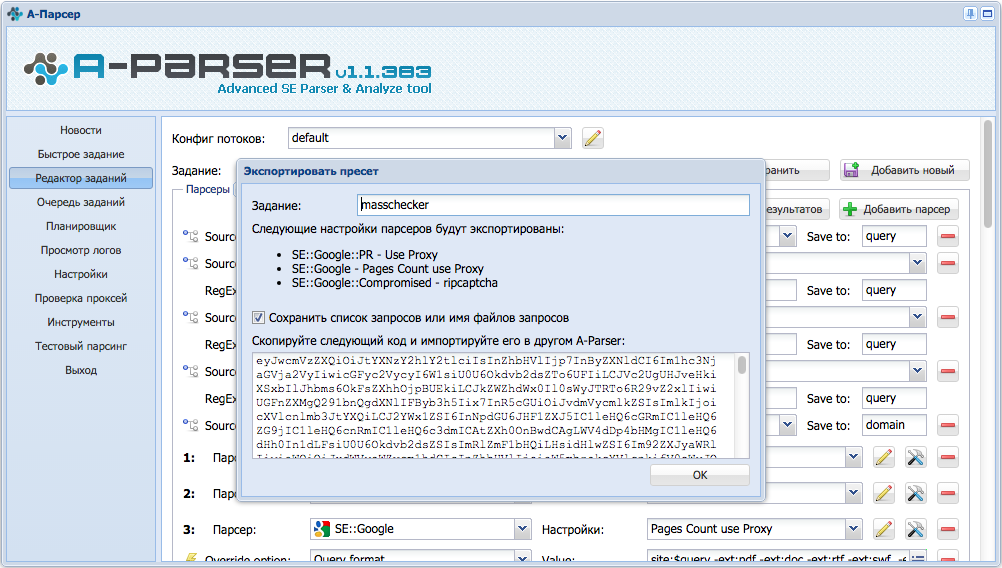This screenshot has width=1002, height=568.
Task: Click the Парсеры group label
Action: pyautogui.click(x=208, y=190)
